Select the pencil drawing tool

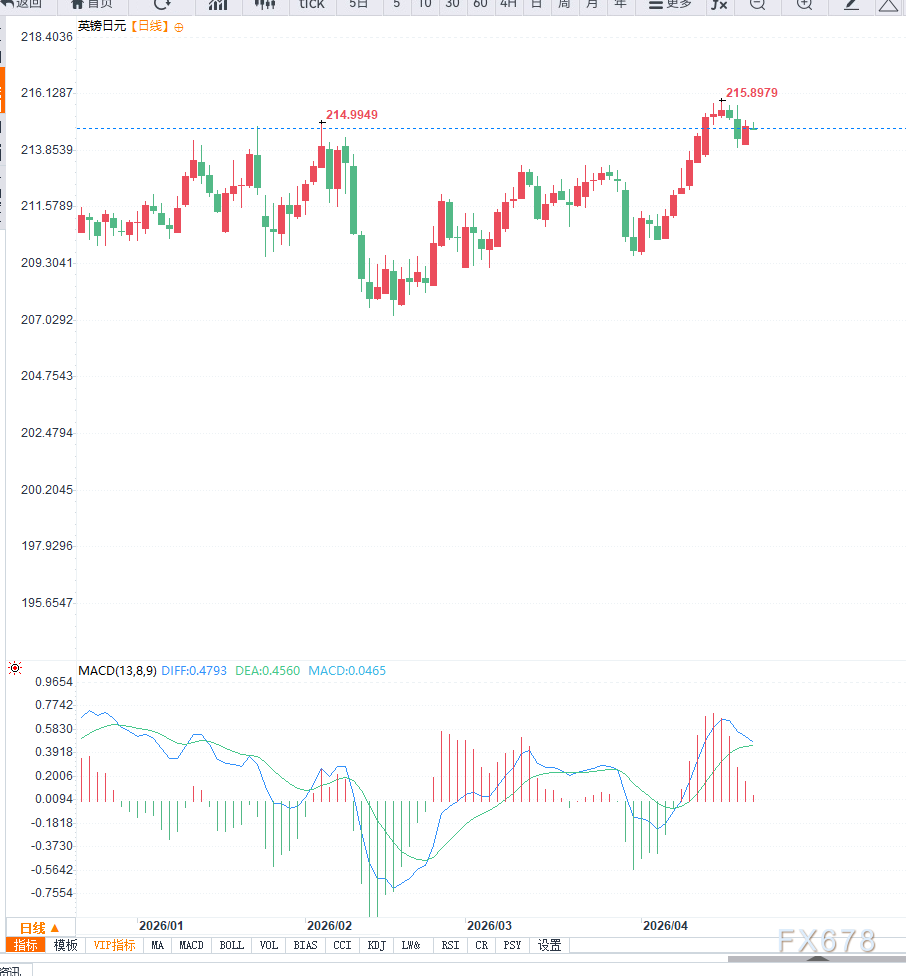(x=851, y=4)
